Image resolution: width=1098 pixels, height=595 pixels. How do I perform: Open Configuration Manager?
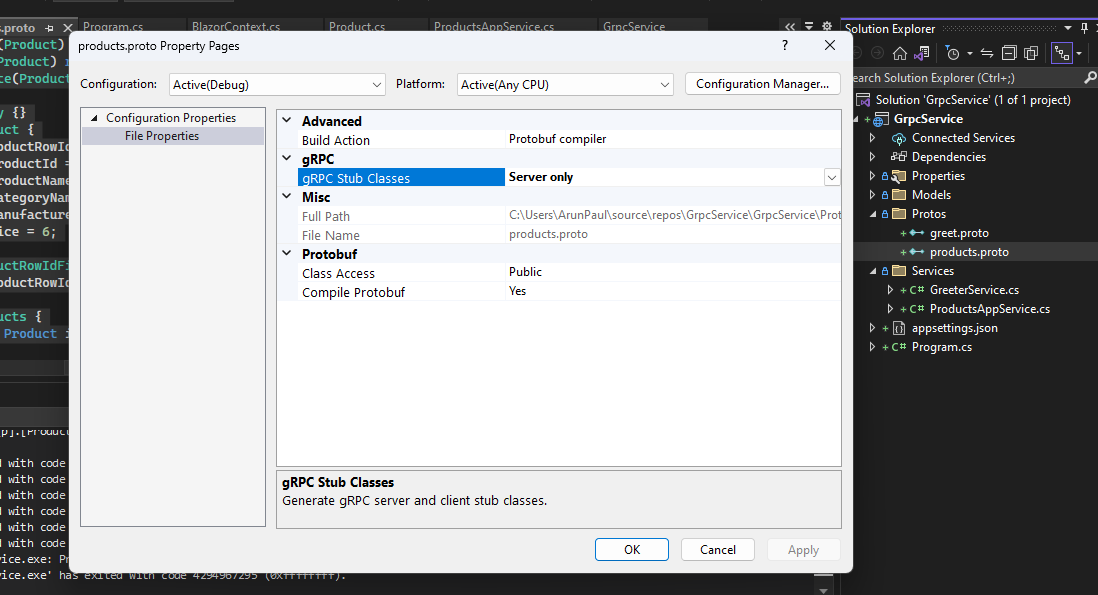coord(762,84)
